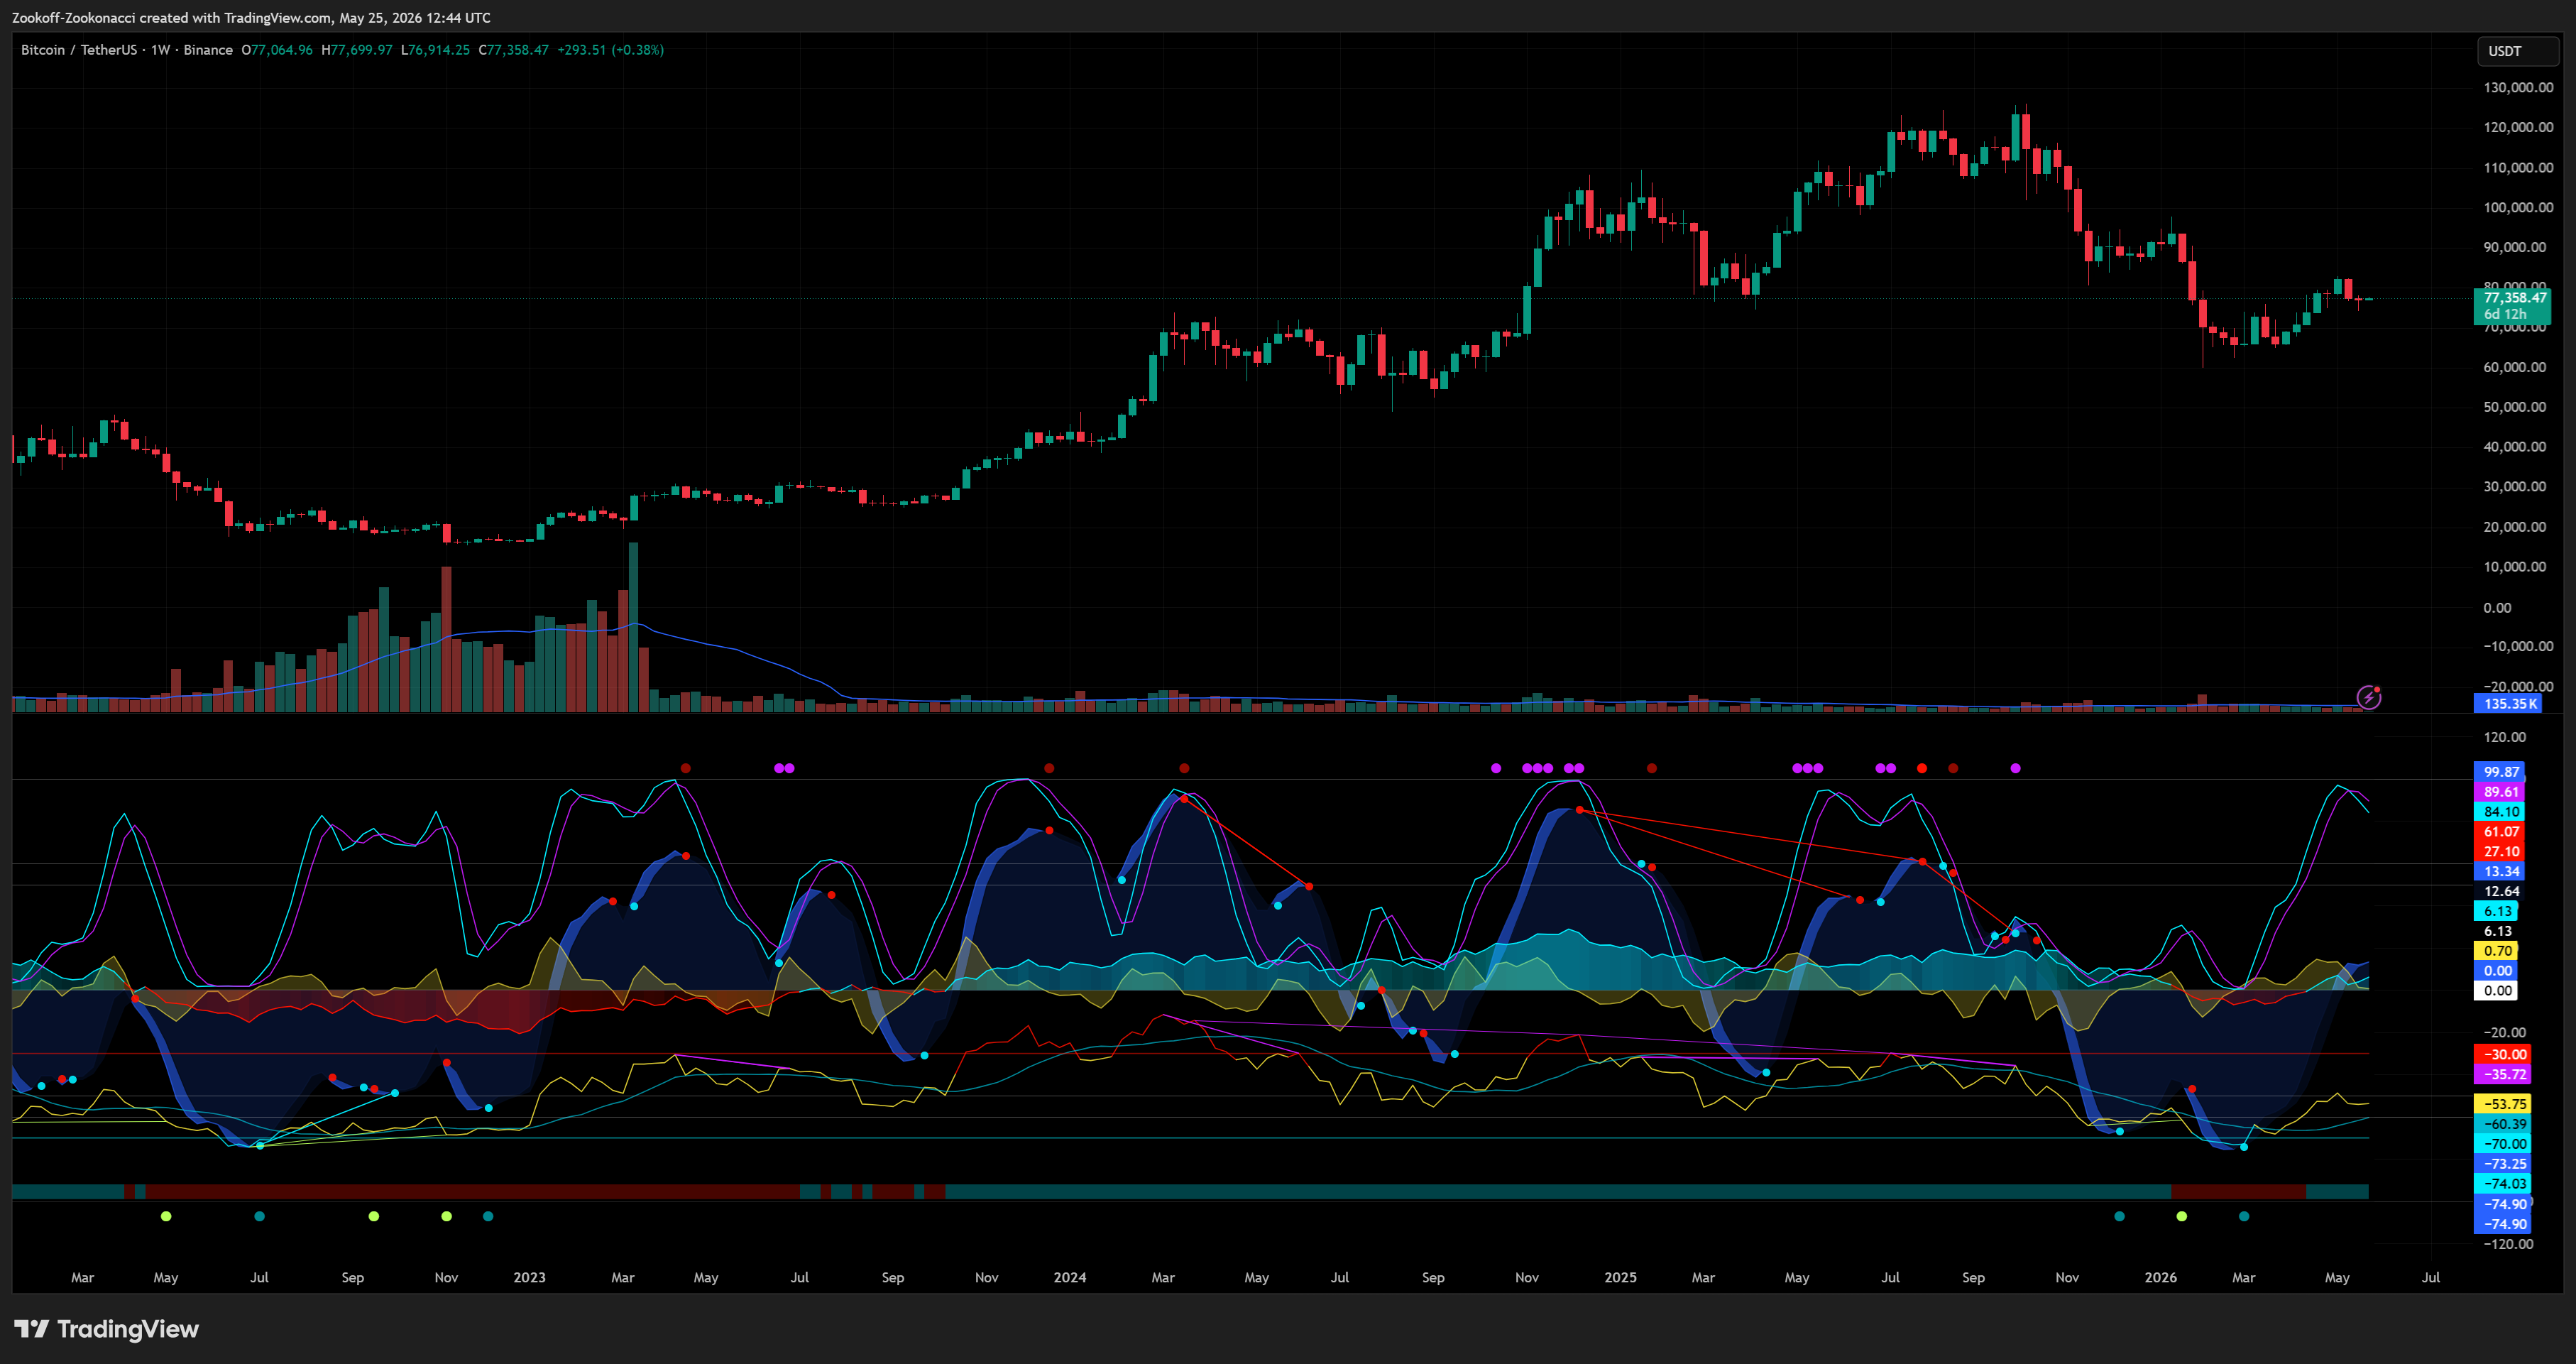Click the cyan -70.00 indicator value

pyautogui.click(x=2503, y=1144)
